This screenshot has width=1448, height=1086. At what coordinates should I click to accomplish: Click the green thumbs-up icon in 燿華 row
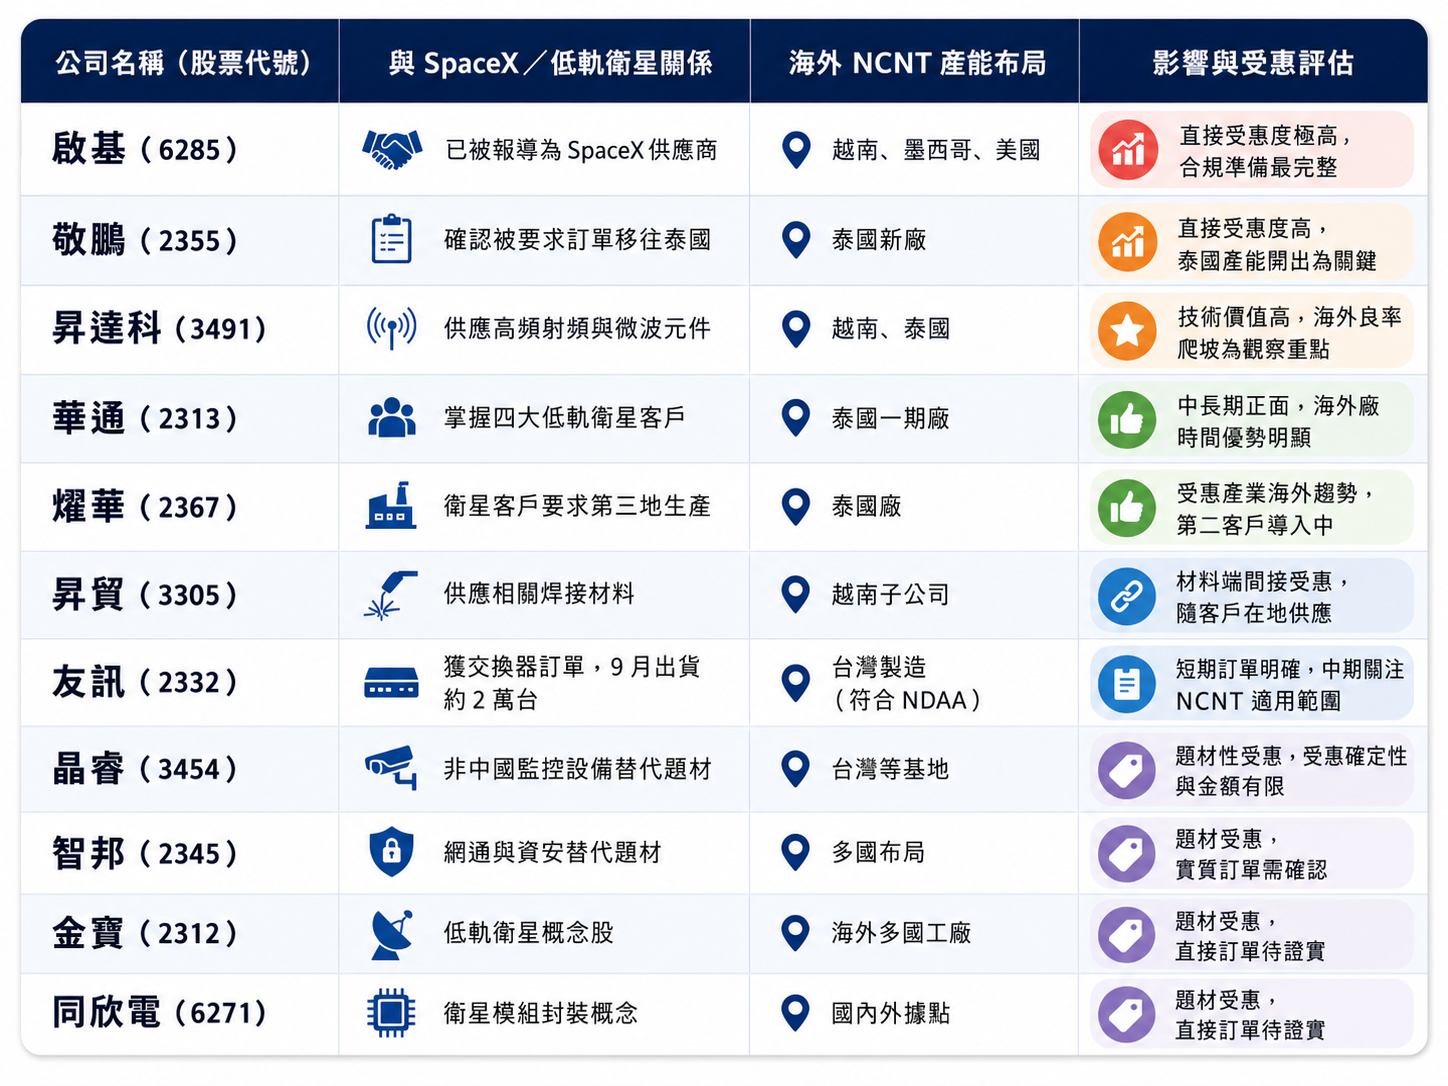[x=1127, y=507]
